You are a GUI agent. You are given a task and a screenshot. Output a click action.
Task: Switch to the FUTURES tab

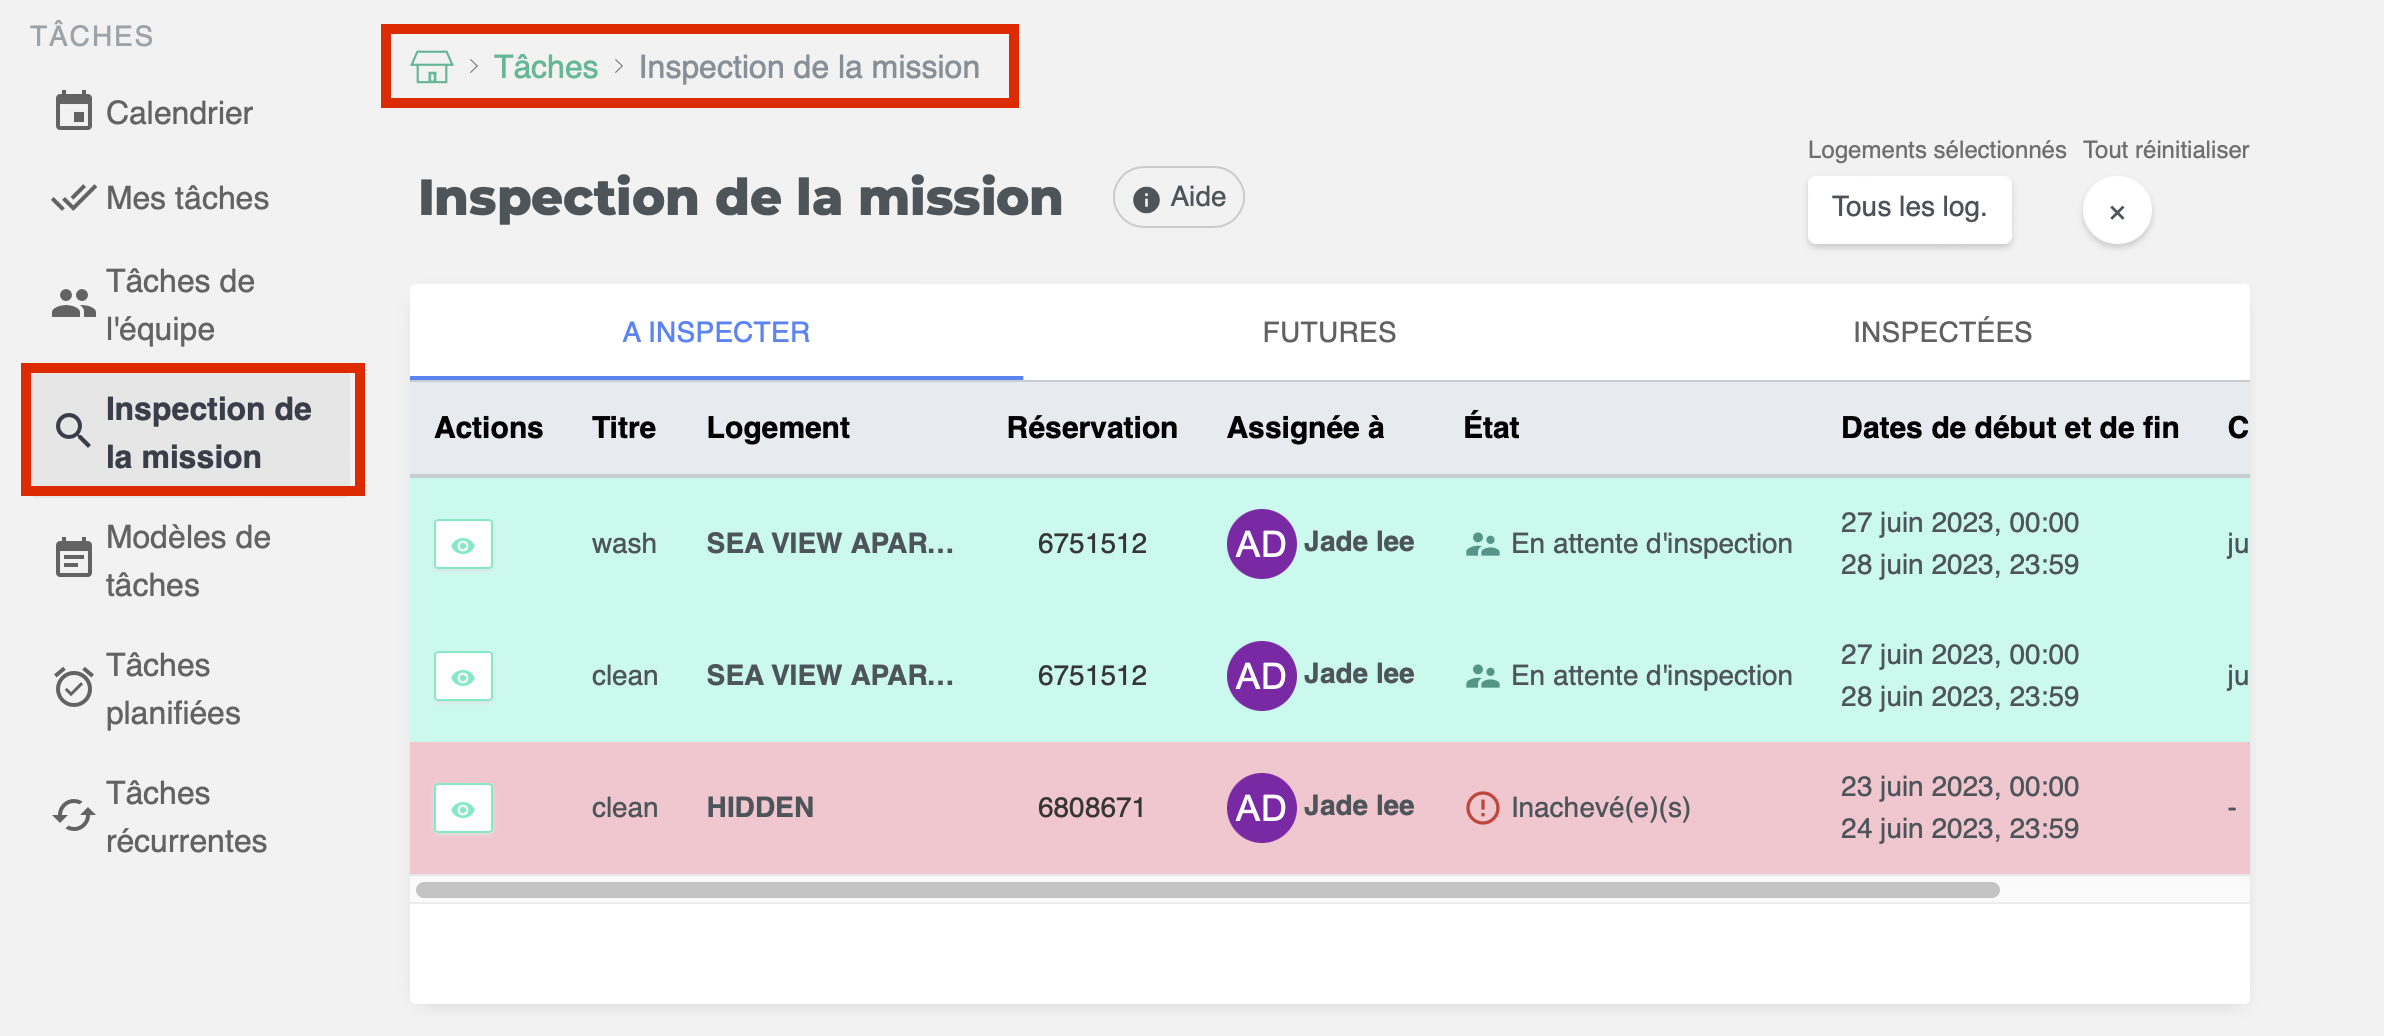point(1329,332)
